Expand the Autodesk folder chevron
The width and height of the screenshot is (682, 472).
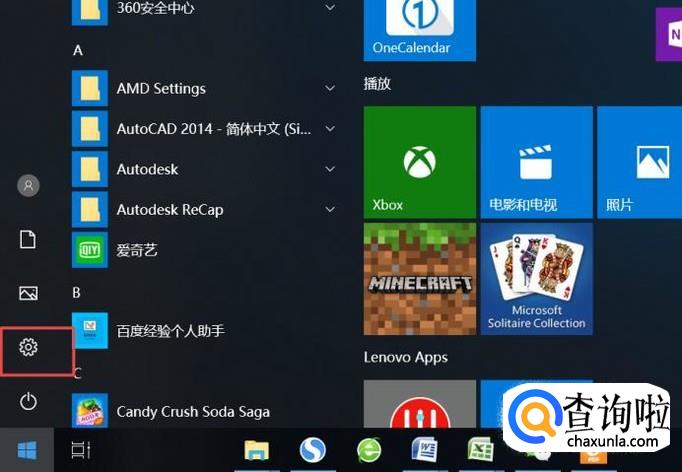tap(330, 169)
